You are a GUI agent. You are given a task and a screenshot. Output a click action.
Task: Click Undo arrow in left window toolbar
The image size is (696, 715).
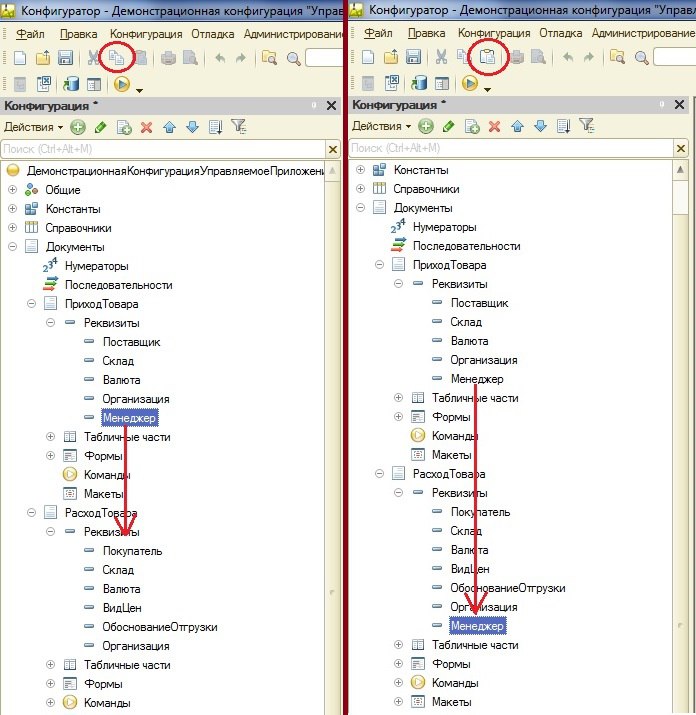point(220,58)
